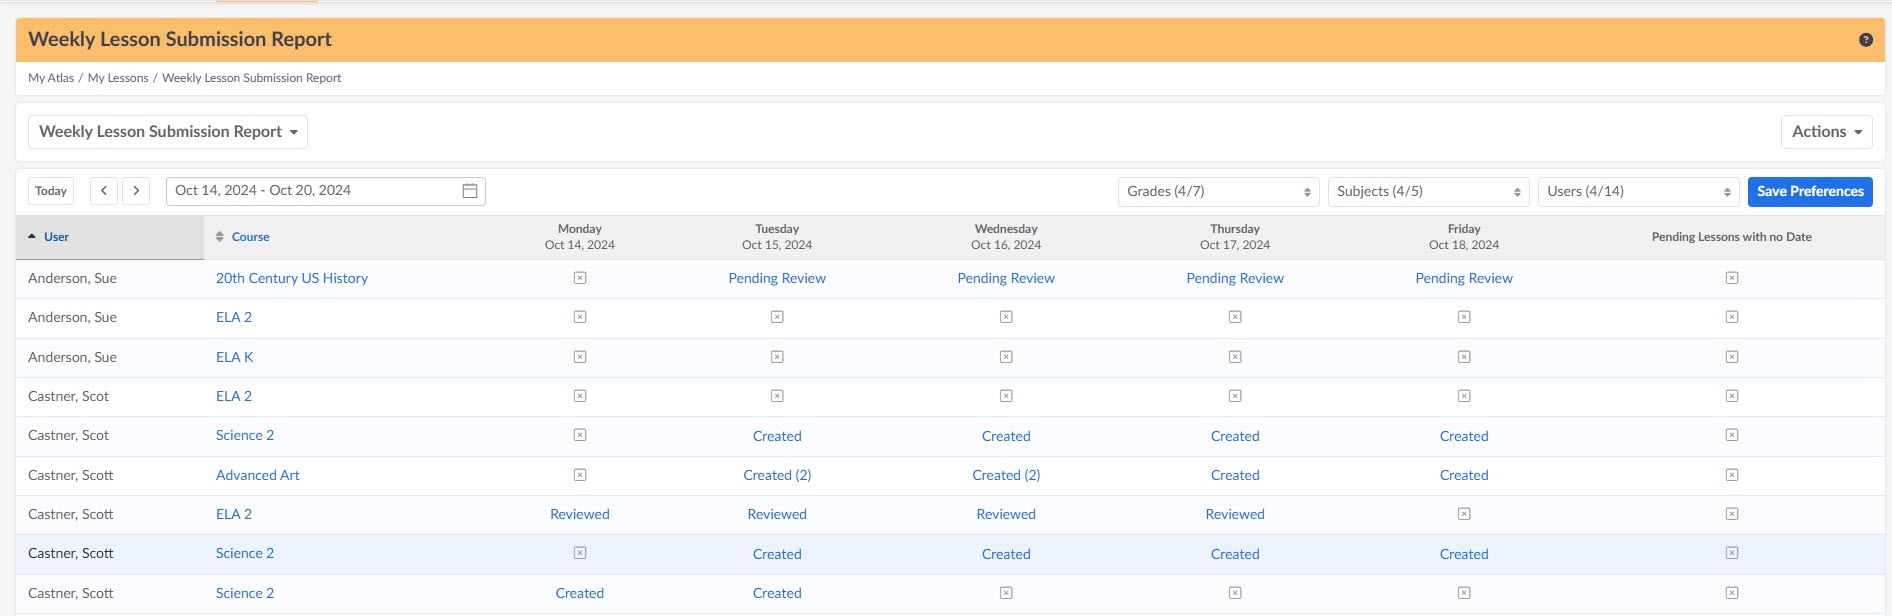This screenshot has height=616, width=1892.
Task: Open Wednesday Created for Castner, Scot Science 2
Action: pyautogui.click(x=1006, y=436)
